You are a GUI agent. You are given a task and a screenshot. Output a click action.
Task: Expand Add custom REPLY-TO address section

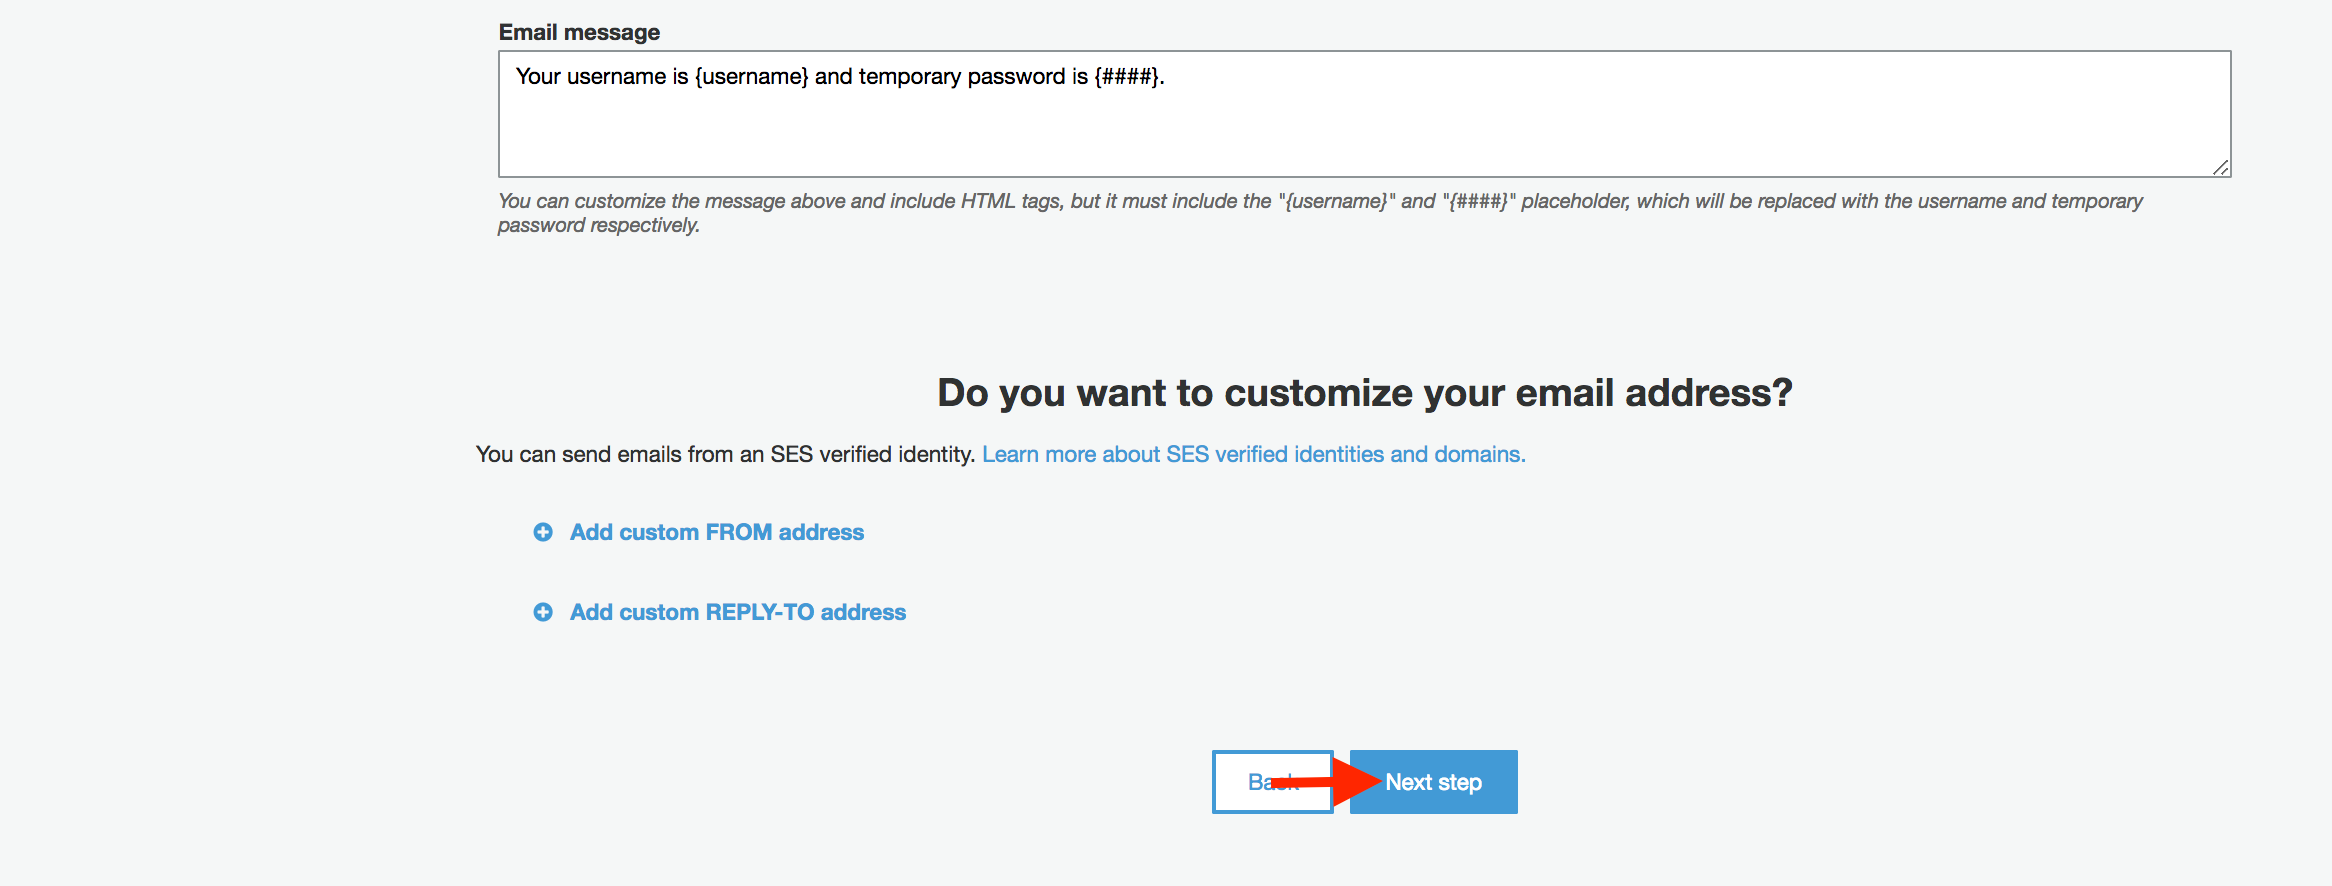tap(738, 612)
